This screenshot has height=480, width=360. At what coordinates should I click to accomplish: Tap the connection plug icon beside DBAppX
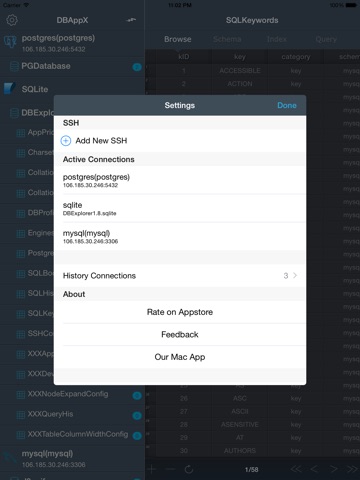pos(131,20)
